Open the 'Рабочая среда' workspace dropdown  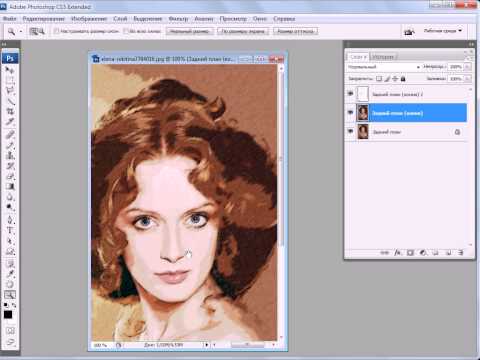coord(443,31)
